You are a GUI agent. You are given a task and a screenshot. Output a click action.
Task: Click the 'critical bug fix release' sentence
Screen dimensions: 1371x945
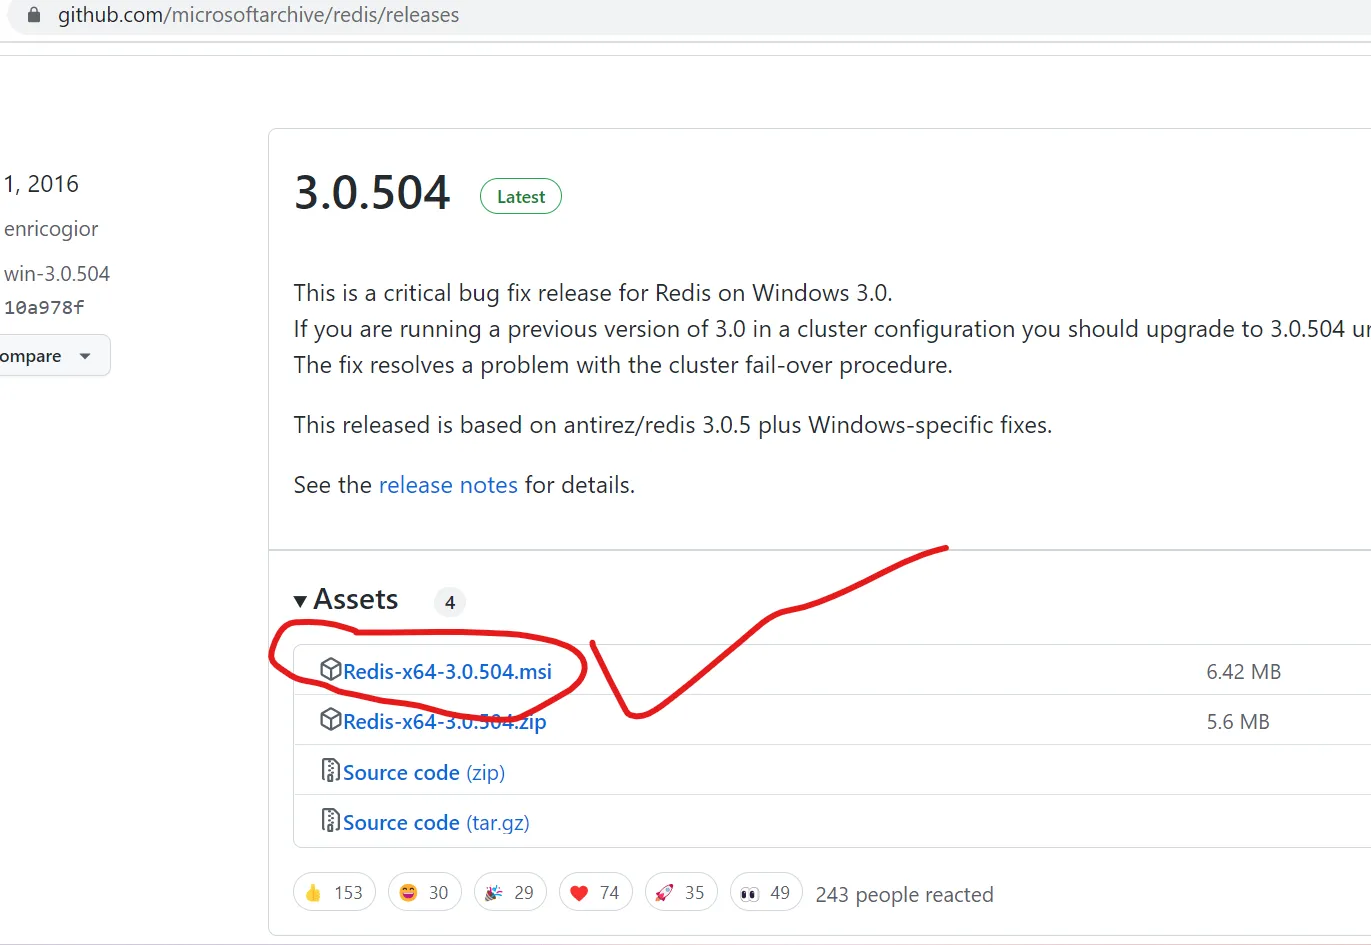[593, 293]
